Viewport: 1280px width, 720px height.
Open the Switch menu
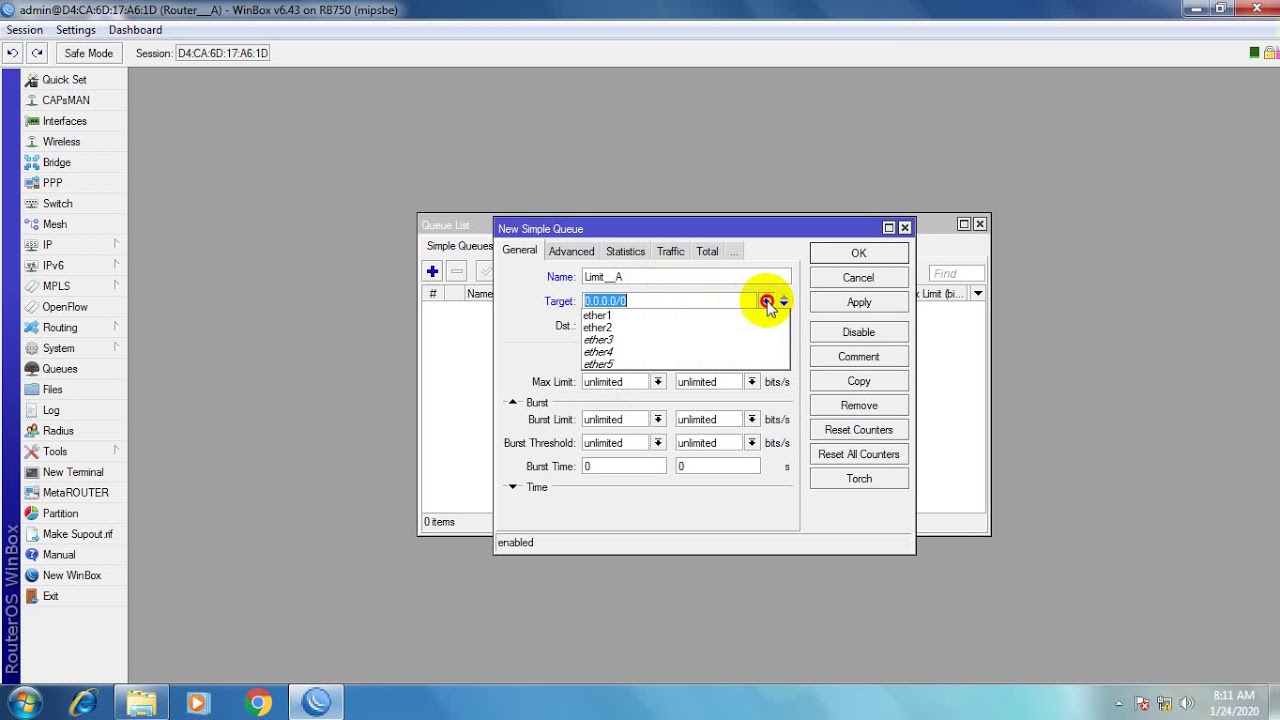coord(57,204)
